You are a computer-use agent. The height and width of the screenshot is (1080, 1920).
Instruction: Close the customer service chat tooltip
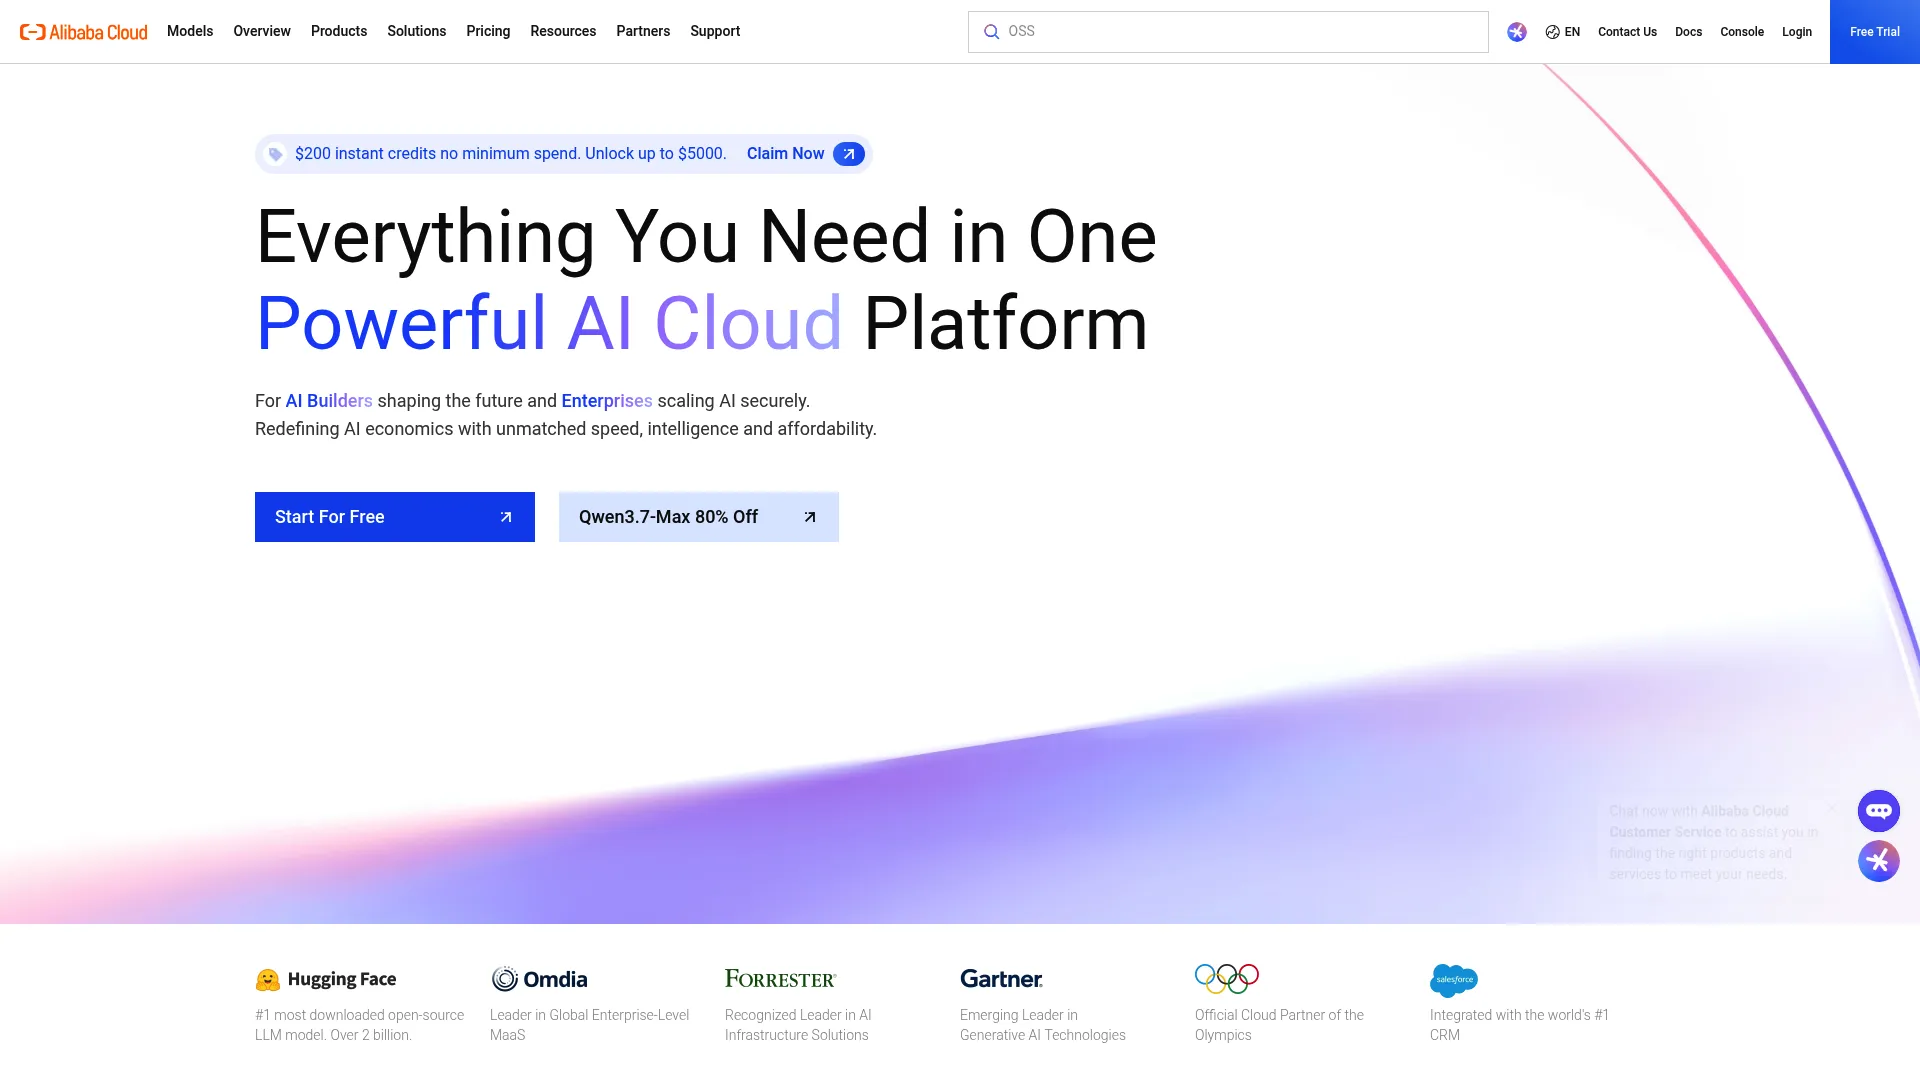pos(1832,808)
